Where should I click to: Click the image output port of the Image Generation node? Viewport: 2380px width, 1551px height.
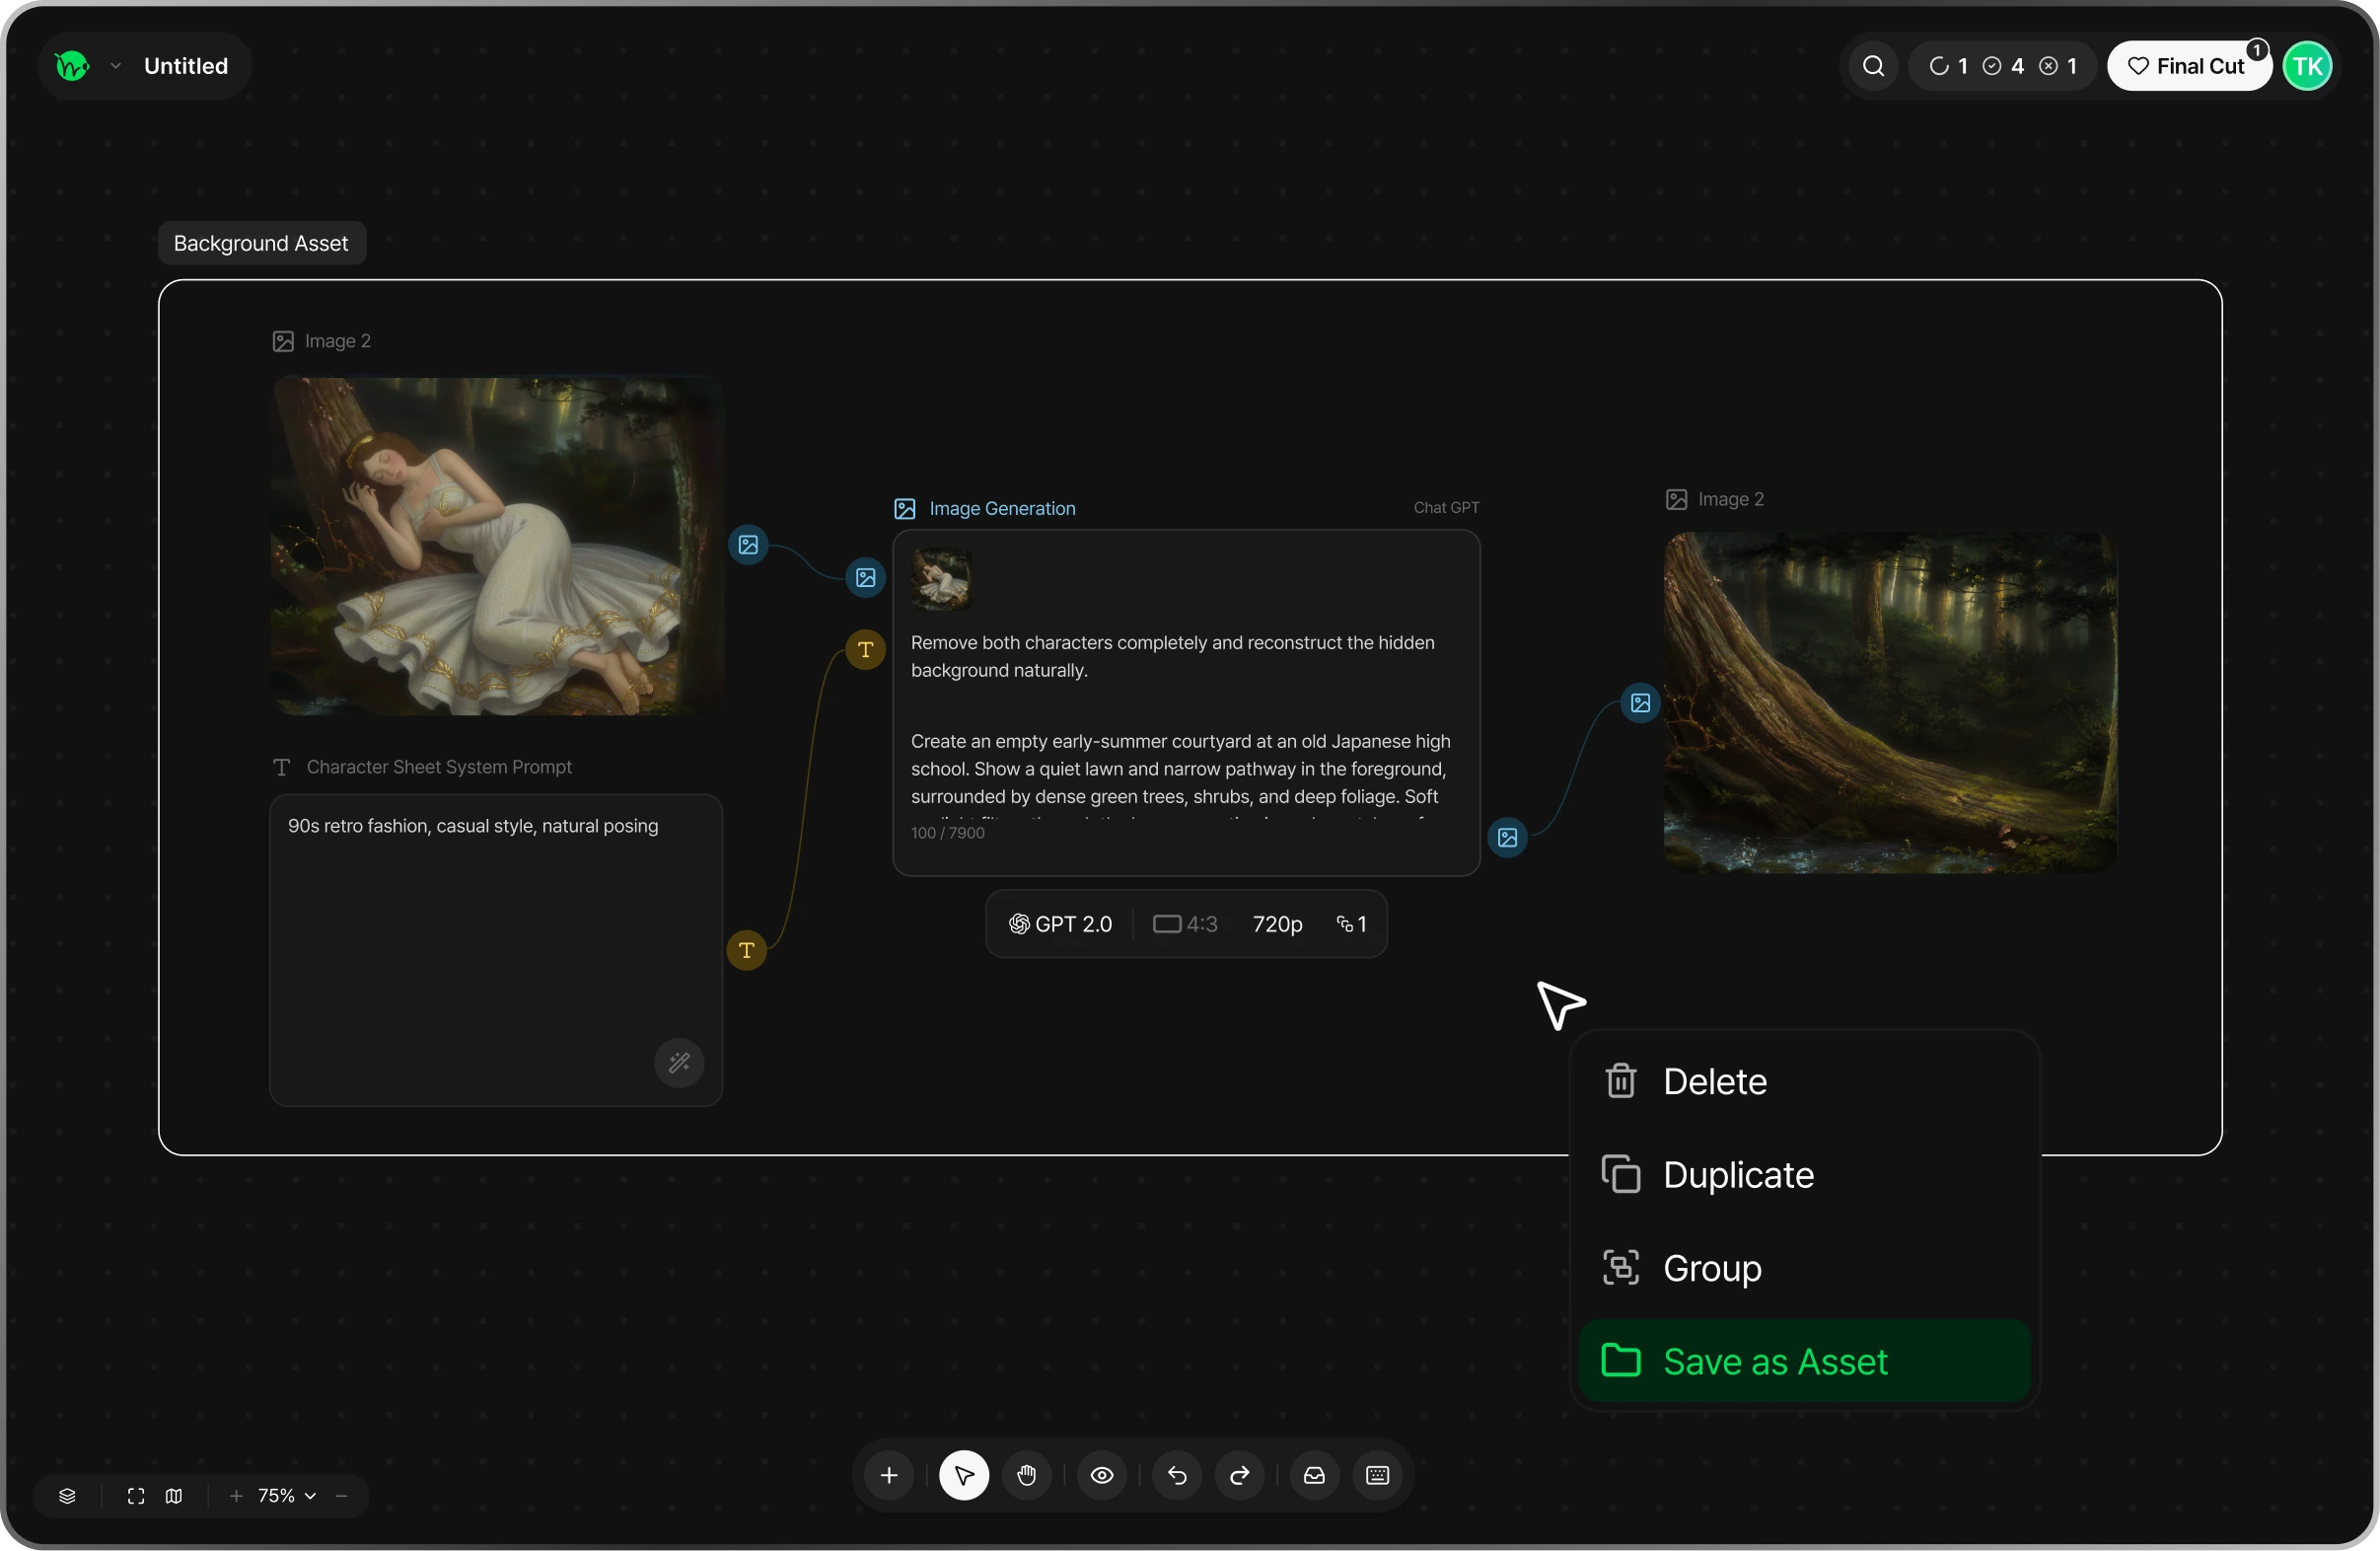[1508, 838]
